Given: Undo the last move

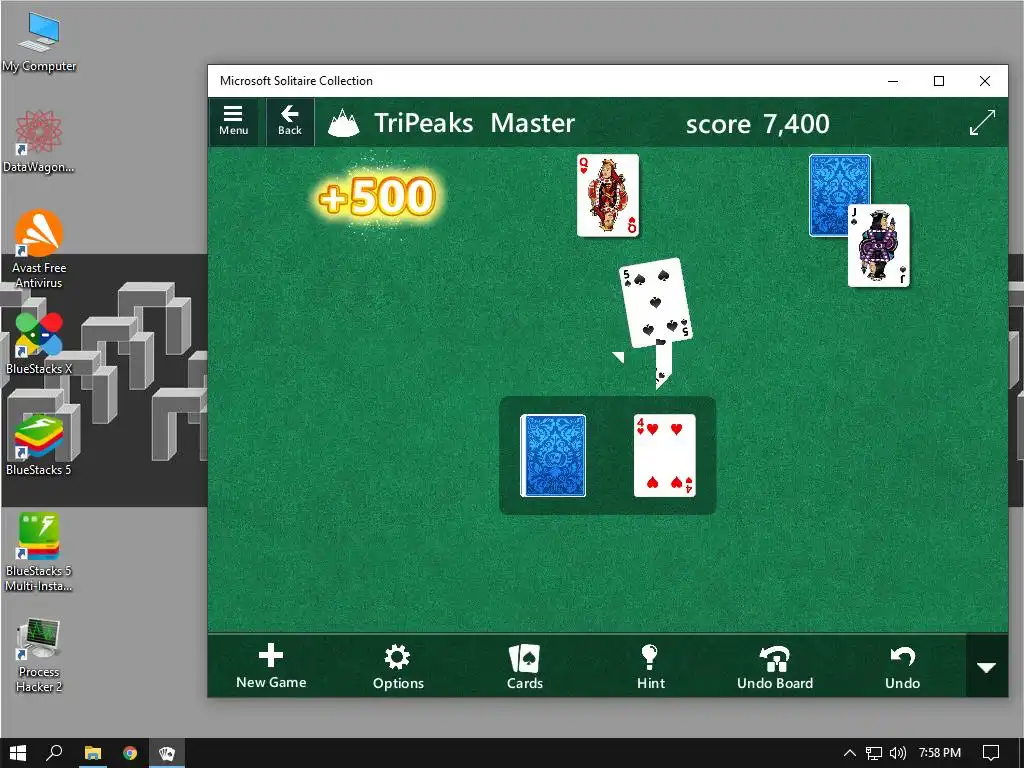Looking at the screenshot, I should [x=902, y=667].
